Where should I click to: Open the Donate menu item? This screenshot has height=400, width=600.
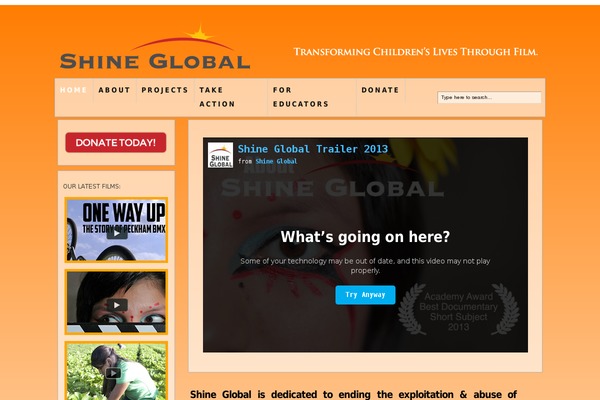380,90
